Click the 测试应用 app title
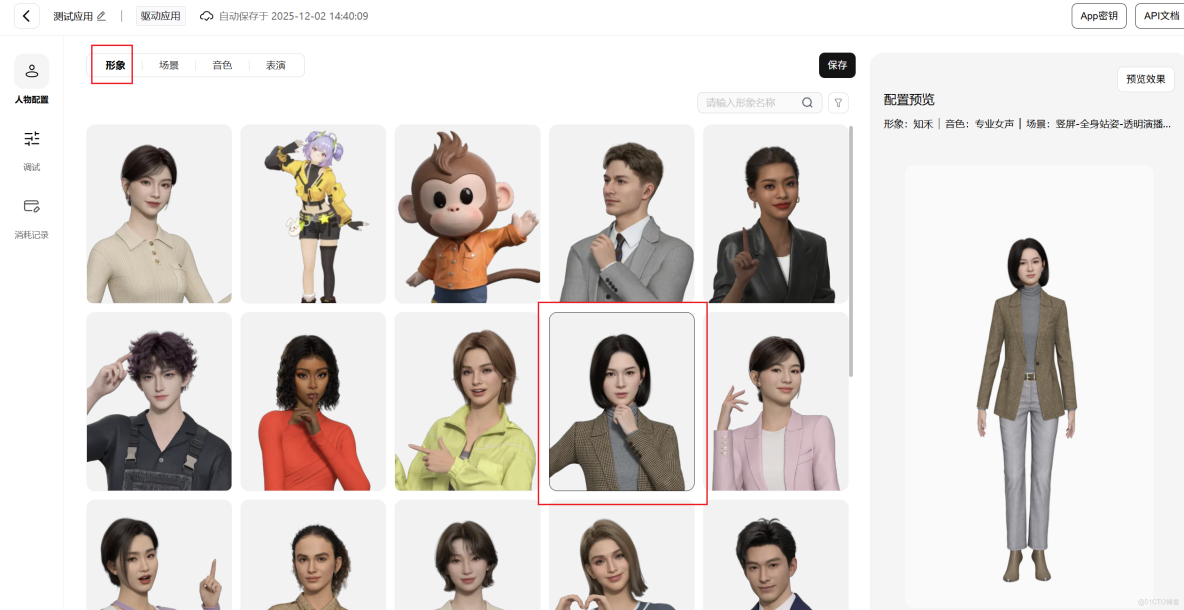Viewport: 1184px width, 610px height. (x=72, y=16)
